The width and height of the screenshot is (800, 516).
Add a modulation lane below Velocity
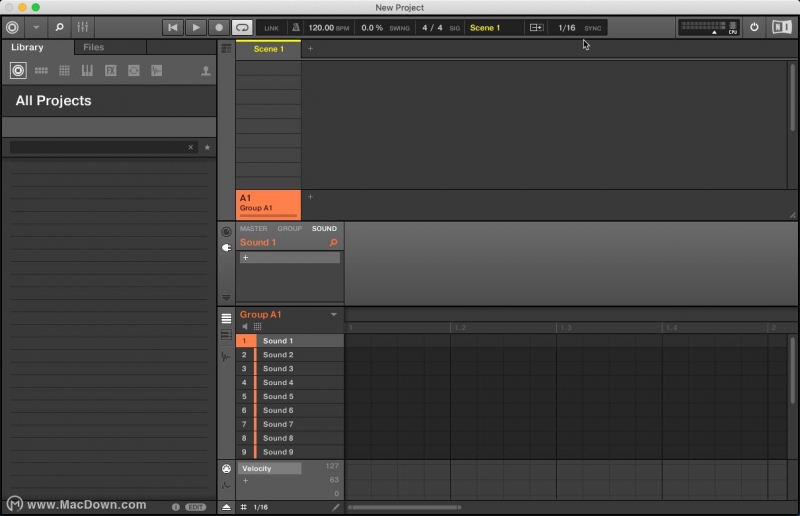[x=245, y=480]
